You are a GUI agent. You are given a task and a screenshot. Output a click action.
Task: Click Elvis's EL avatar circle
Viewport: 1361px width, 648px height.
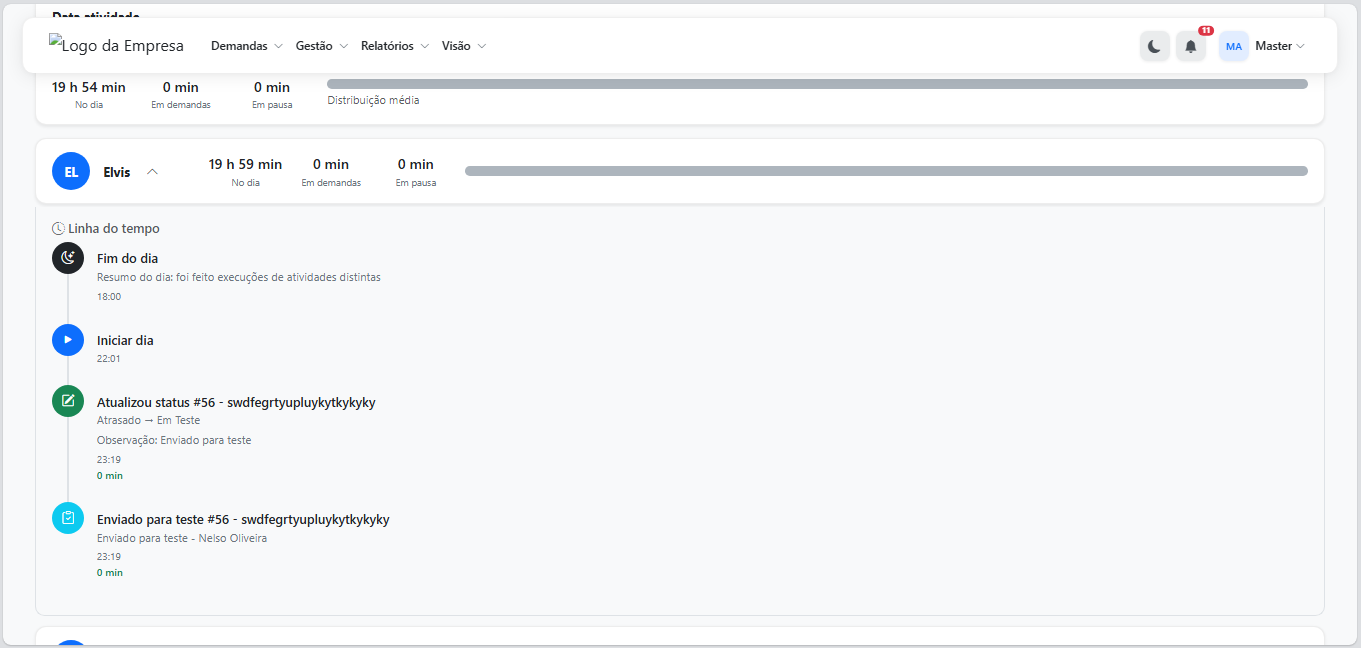(x=71, y=172)
